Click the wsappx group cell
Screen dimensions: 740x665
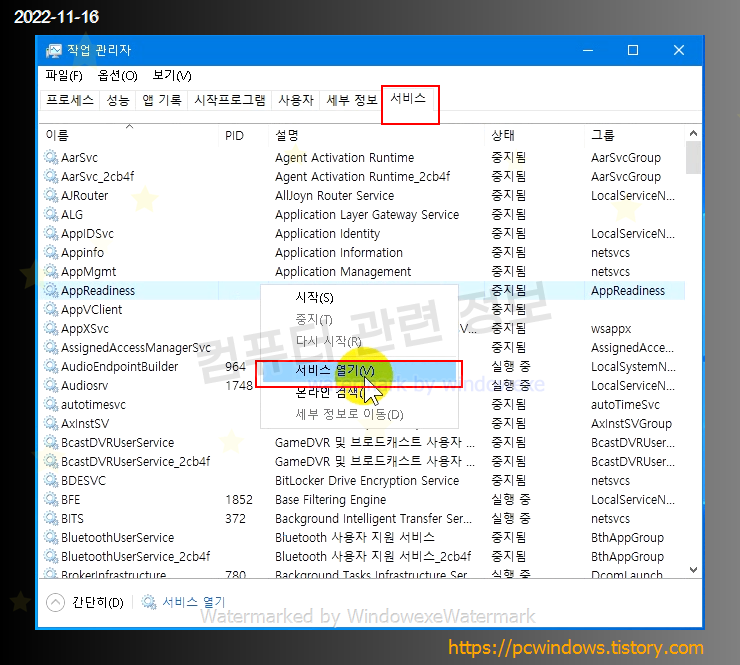pos(611,328)
